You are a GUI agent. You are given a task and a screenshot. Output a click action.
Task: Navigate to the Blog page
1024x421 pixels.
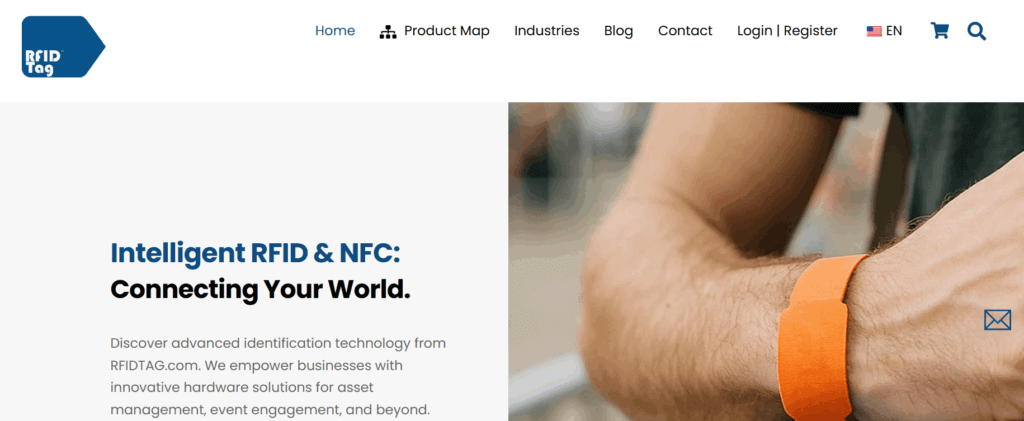(x=618, y=31)
